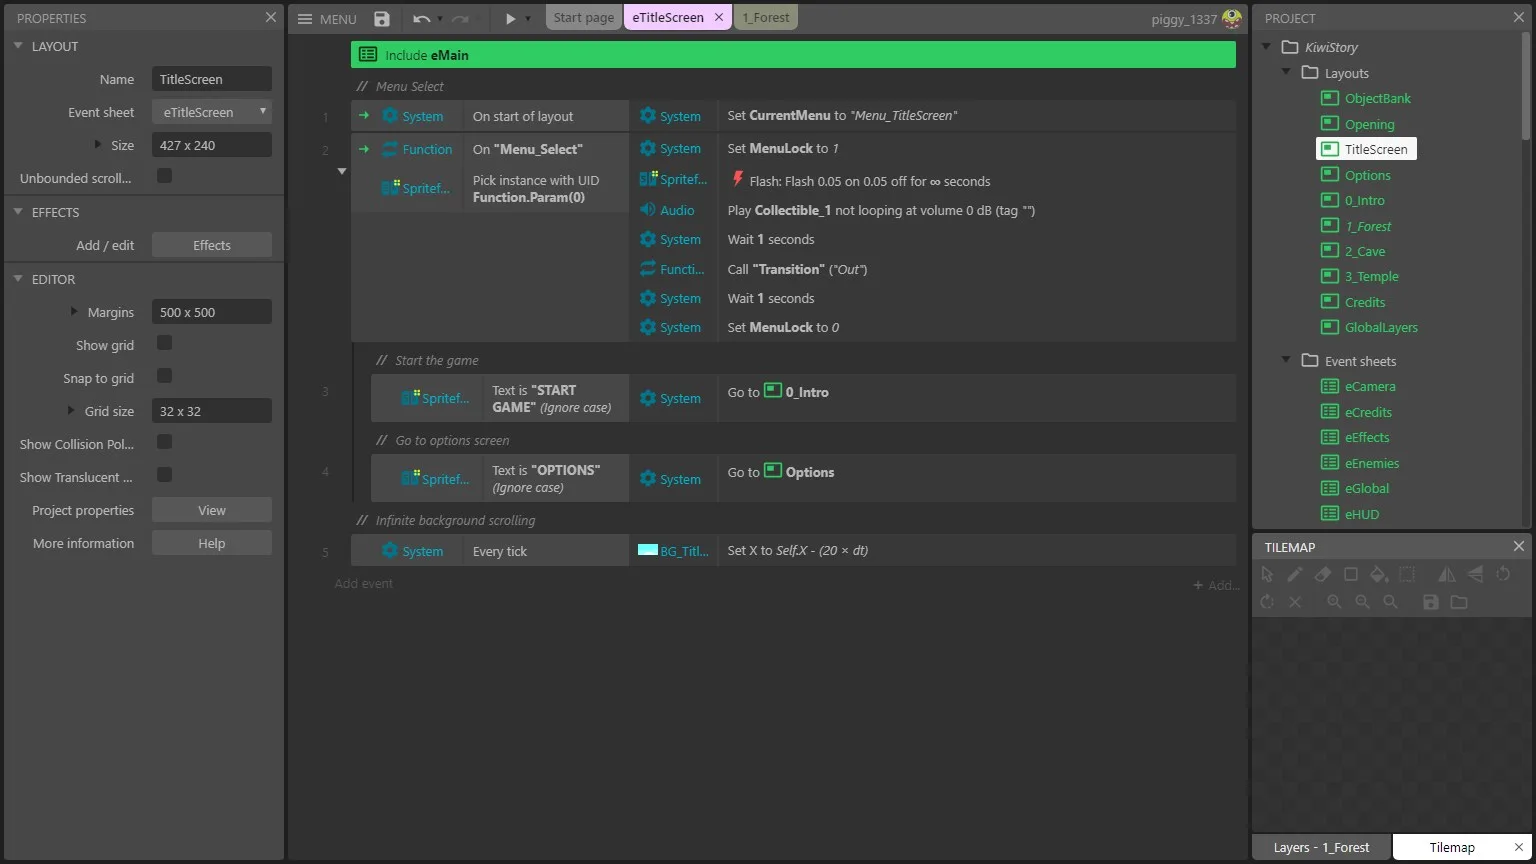Click Tilemap open folder icon
The height and width of the screenshot is (864, 1536).
(x=1459, y=602)
